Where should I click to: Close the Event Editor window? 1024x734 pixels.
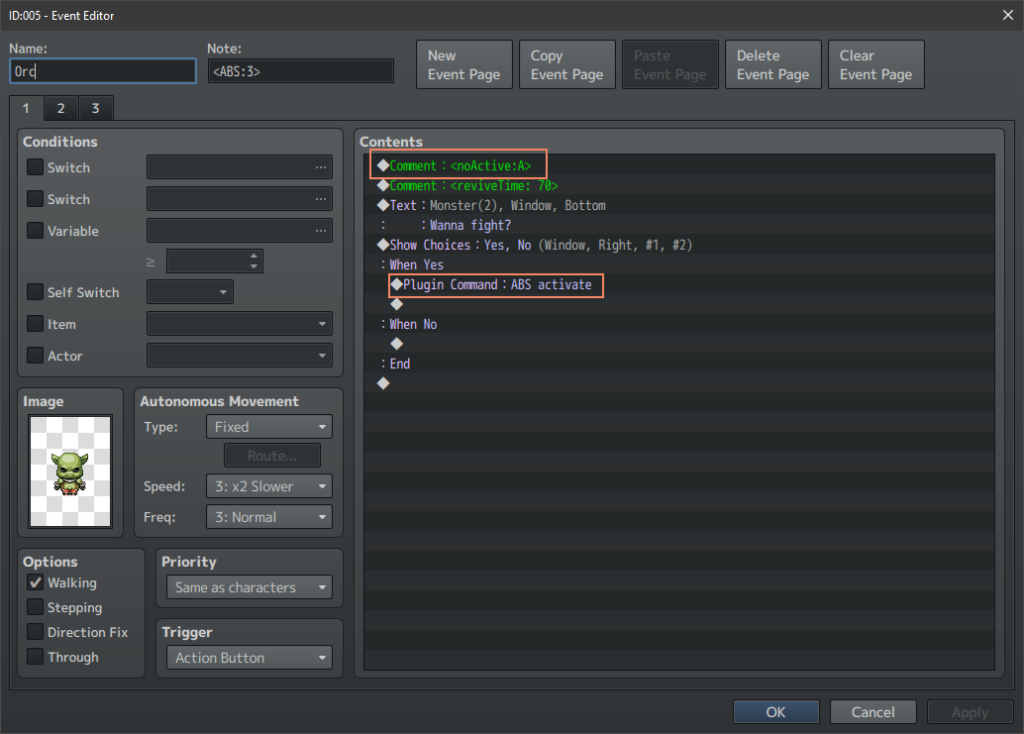1008,15
